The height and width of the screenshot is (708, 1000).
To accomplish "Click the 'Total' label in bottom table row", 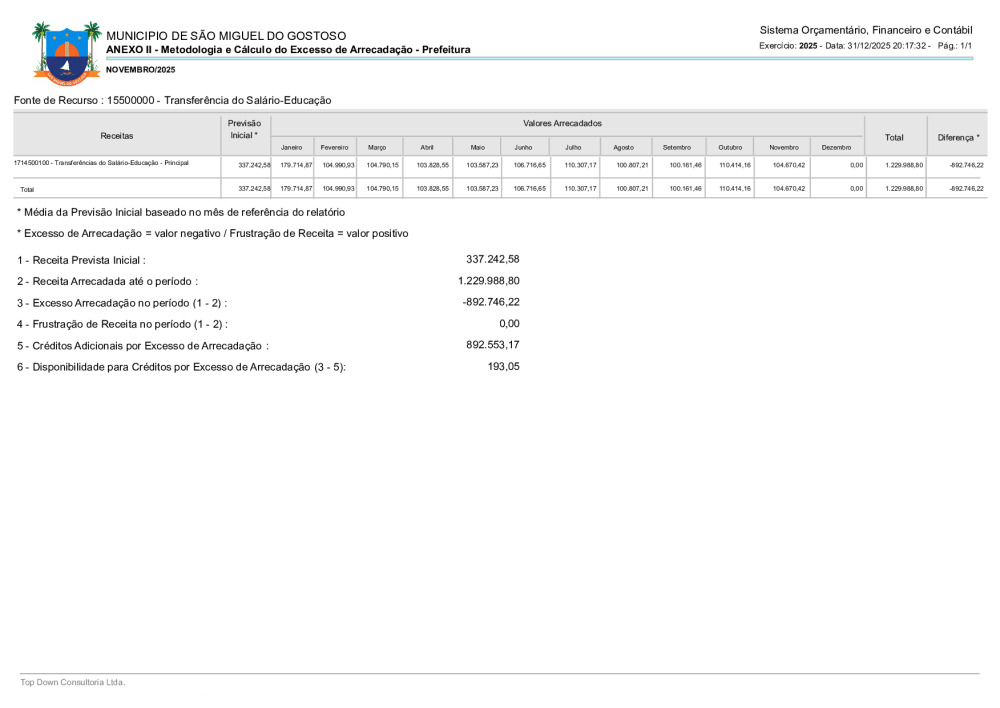I will (27, 188).
